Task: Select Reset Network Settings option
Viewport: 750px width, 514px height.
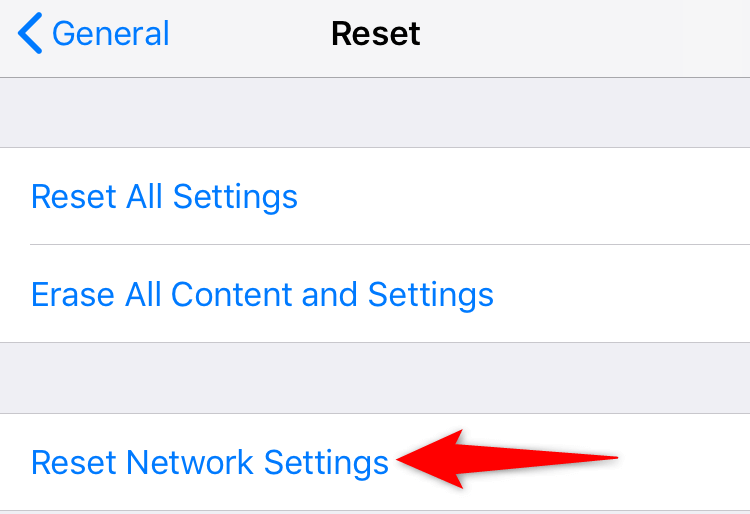Action: (210, 462)
